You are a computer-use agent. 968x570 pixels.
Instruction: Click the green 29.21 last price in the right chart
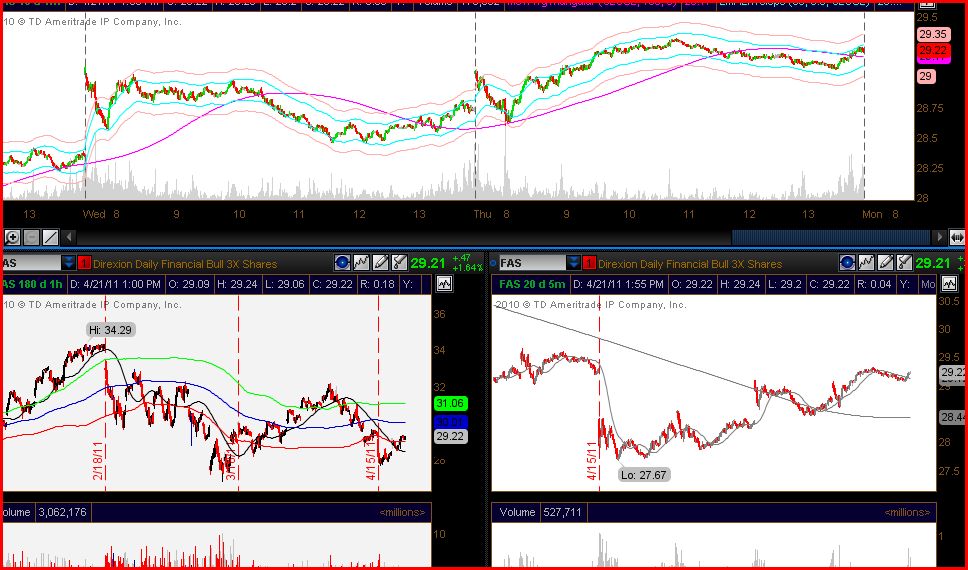coord(932,263)
